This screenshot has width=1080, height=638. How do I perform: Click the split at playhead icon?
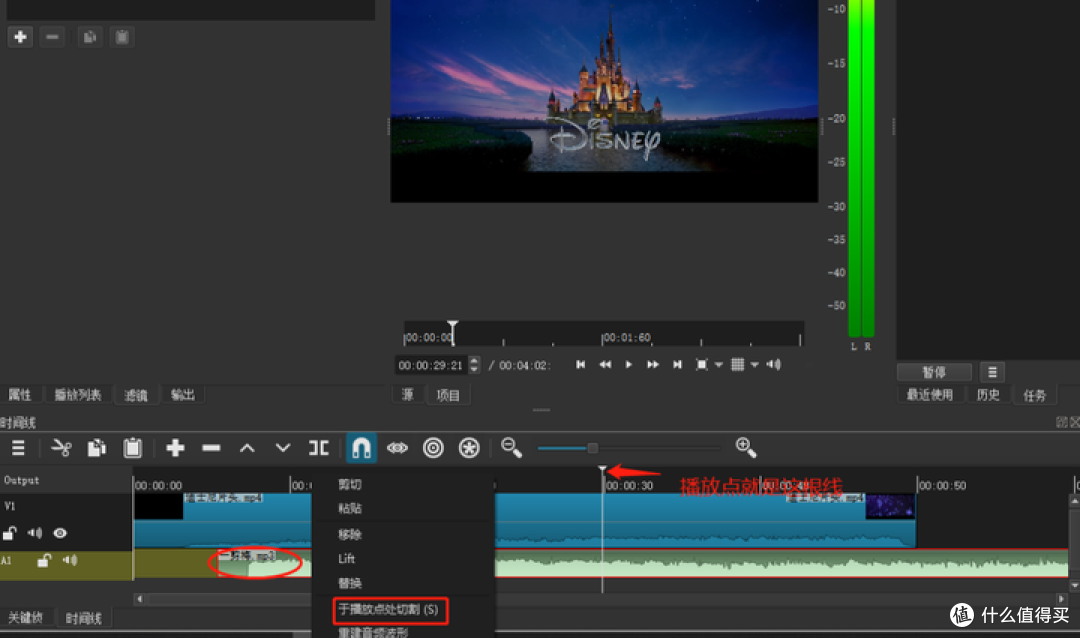(x=319, y=448)
